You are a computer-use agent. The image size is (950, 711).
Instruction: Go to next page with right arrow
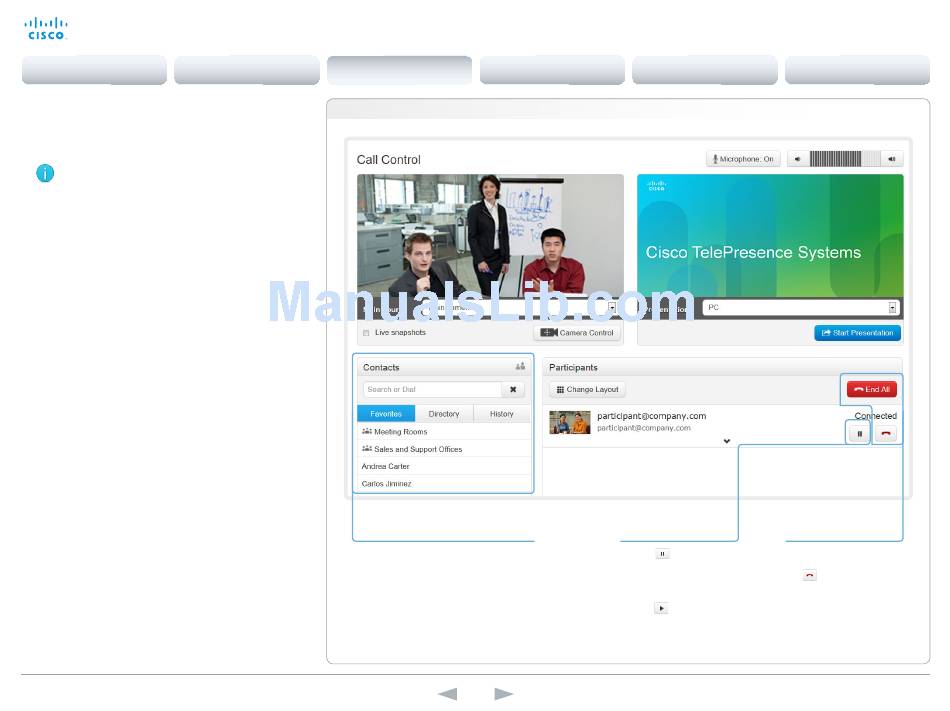[x=504, y=694]
